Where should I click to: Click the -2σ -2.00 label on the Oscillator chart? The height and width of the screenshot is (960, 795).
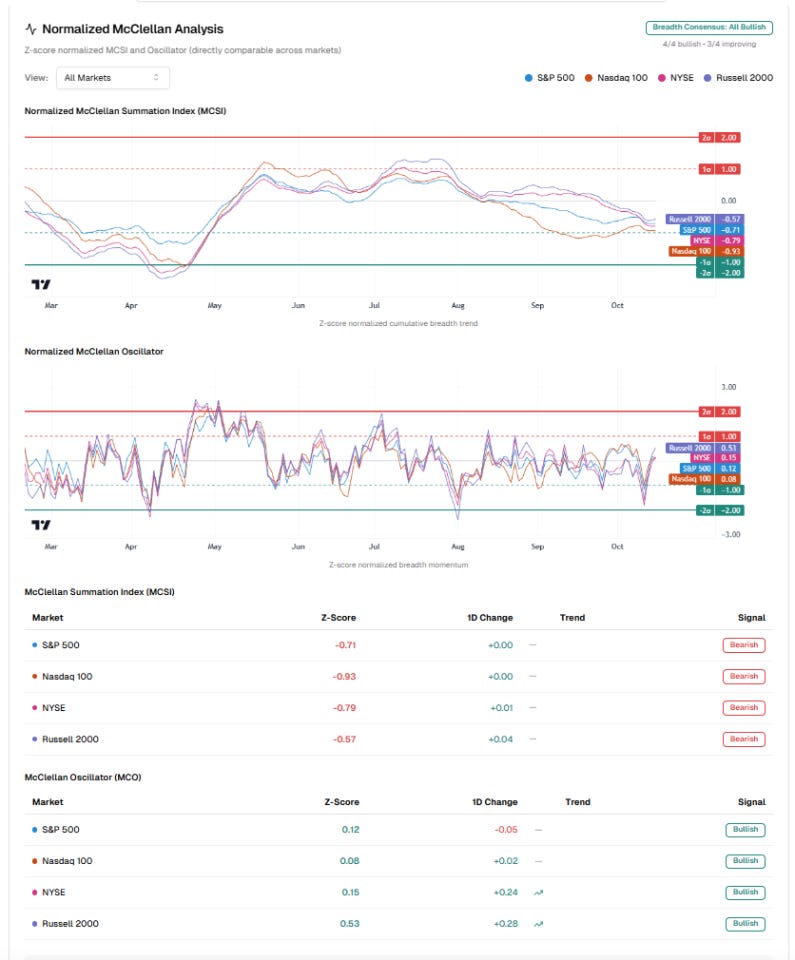[x=720, y=510]
